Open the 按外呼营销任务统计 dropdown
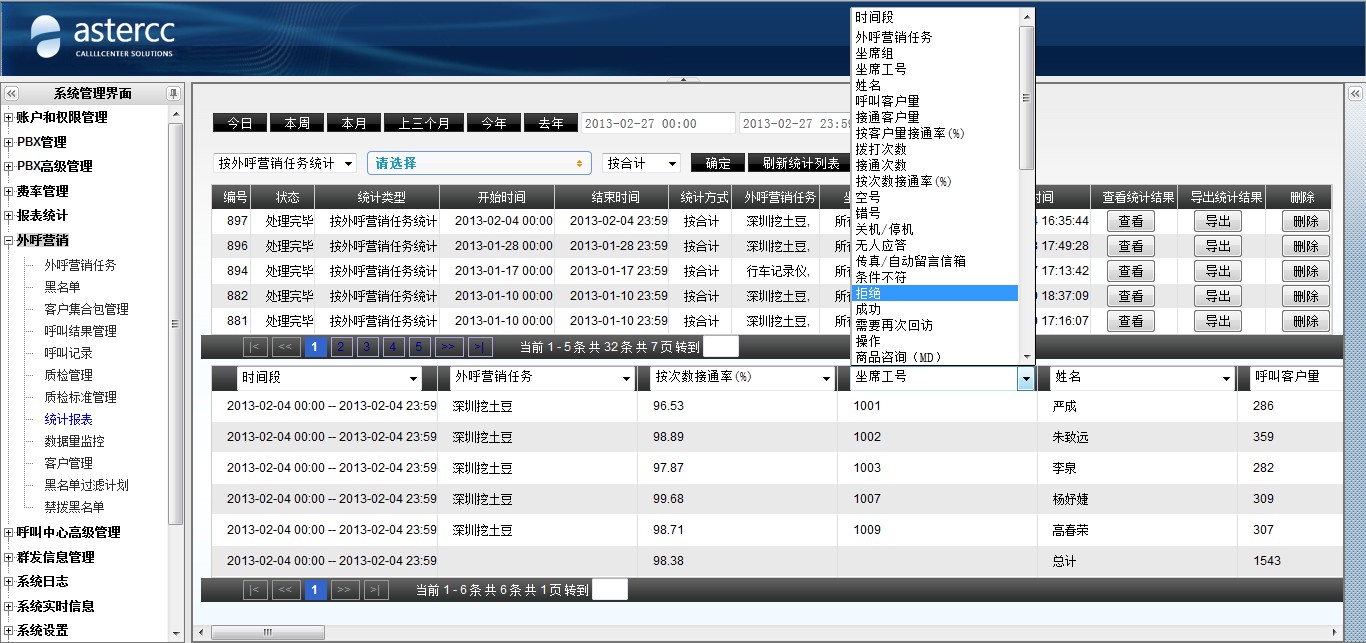1366x643 pixels. click(285, 163)
